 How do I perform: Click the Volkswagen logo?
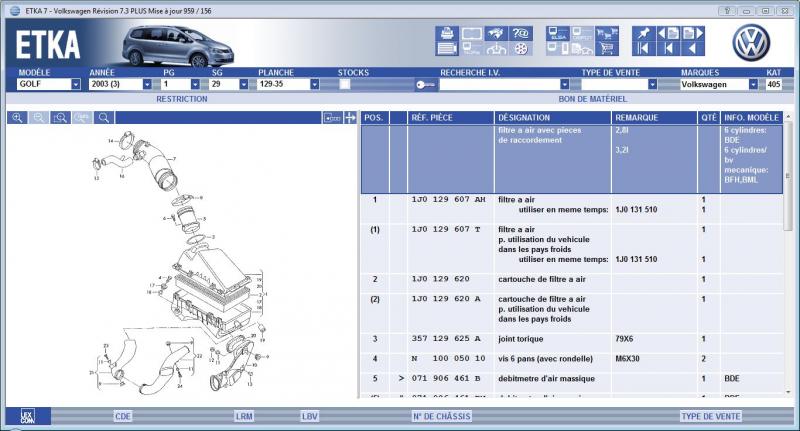pyautogui.click(x=752, y=42)
